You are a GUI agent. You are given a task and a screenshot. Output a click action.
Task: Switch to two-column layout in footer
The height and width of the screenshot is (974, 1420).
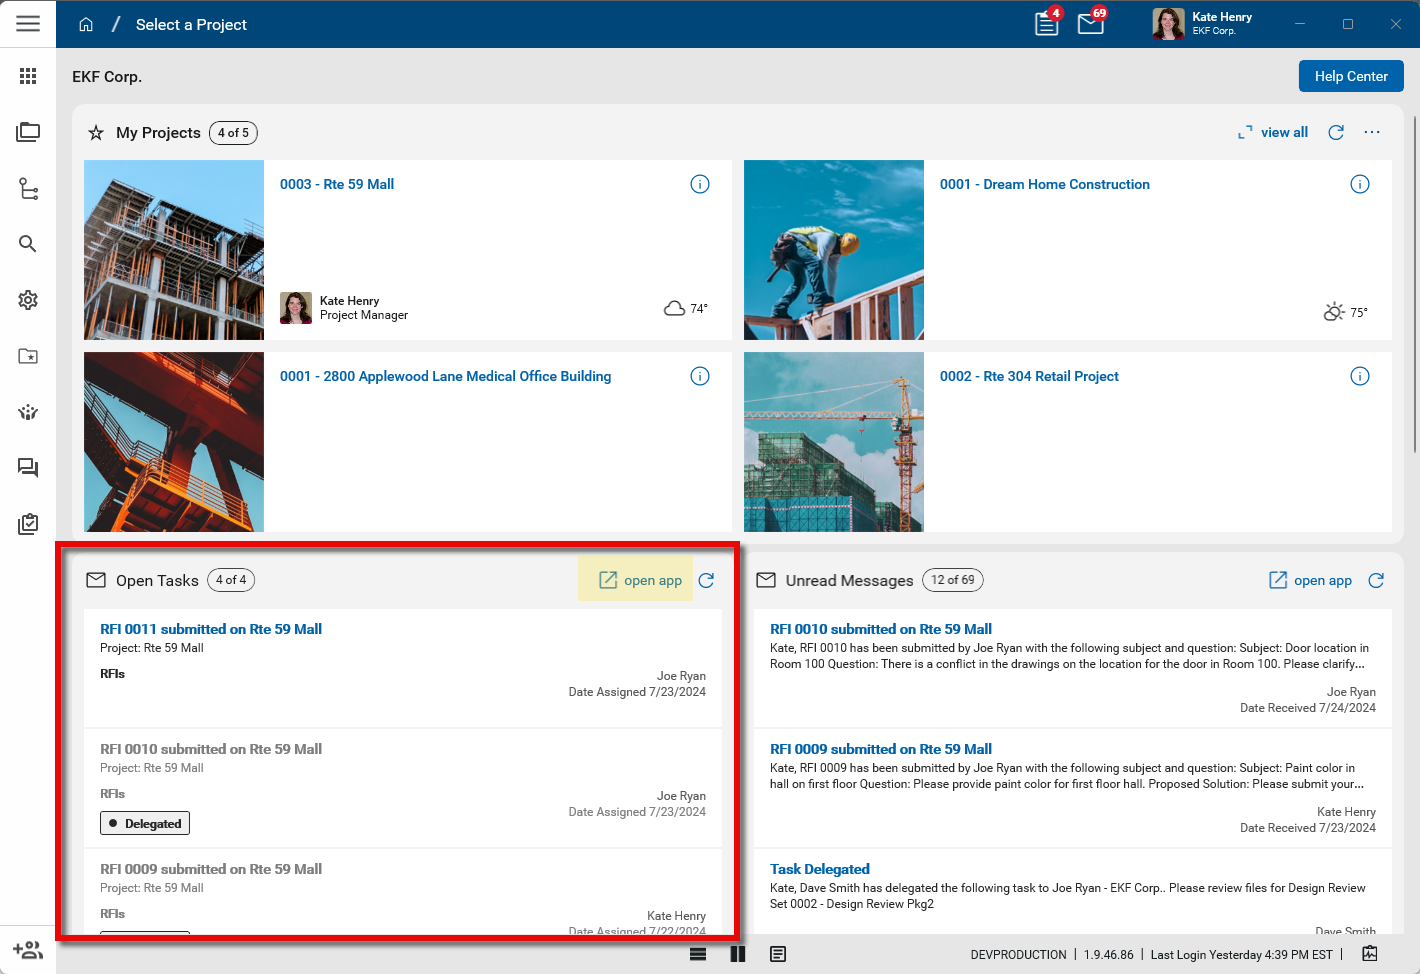tap(738, 954)
